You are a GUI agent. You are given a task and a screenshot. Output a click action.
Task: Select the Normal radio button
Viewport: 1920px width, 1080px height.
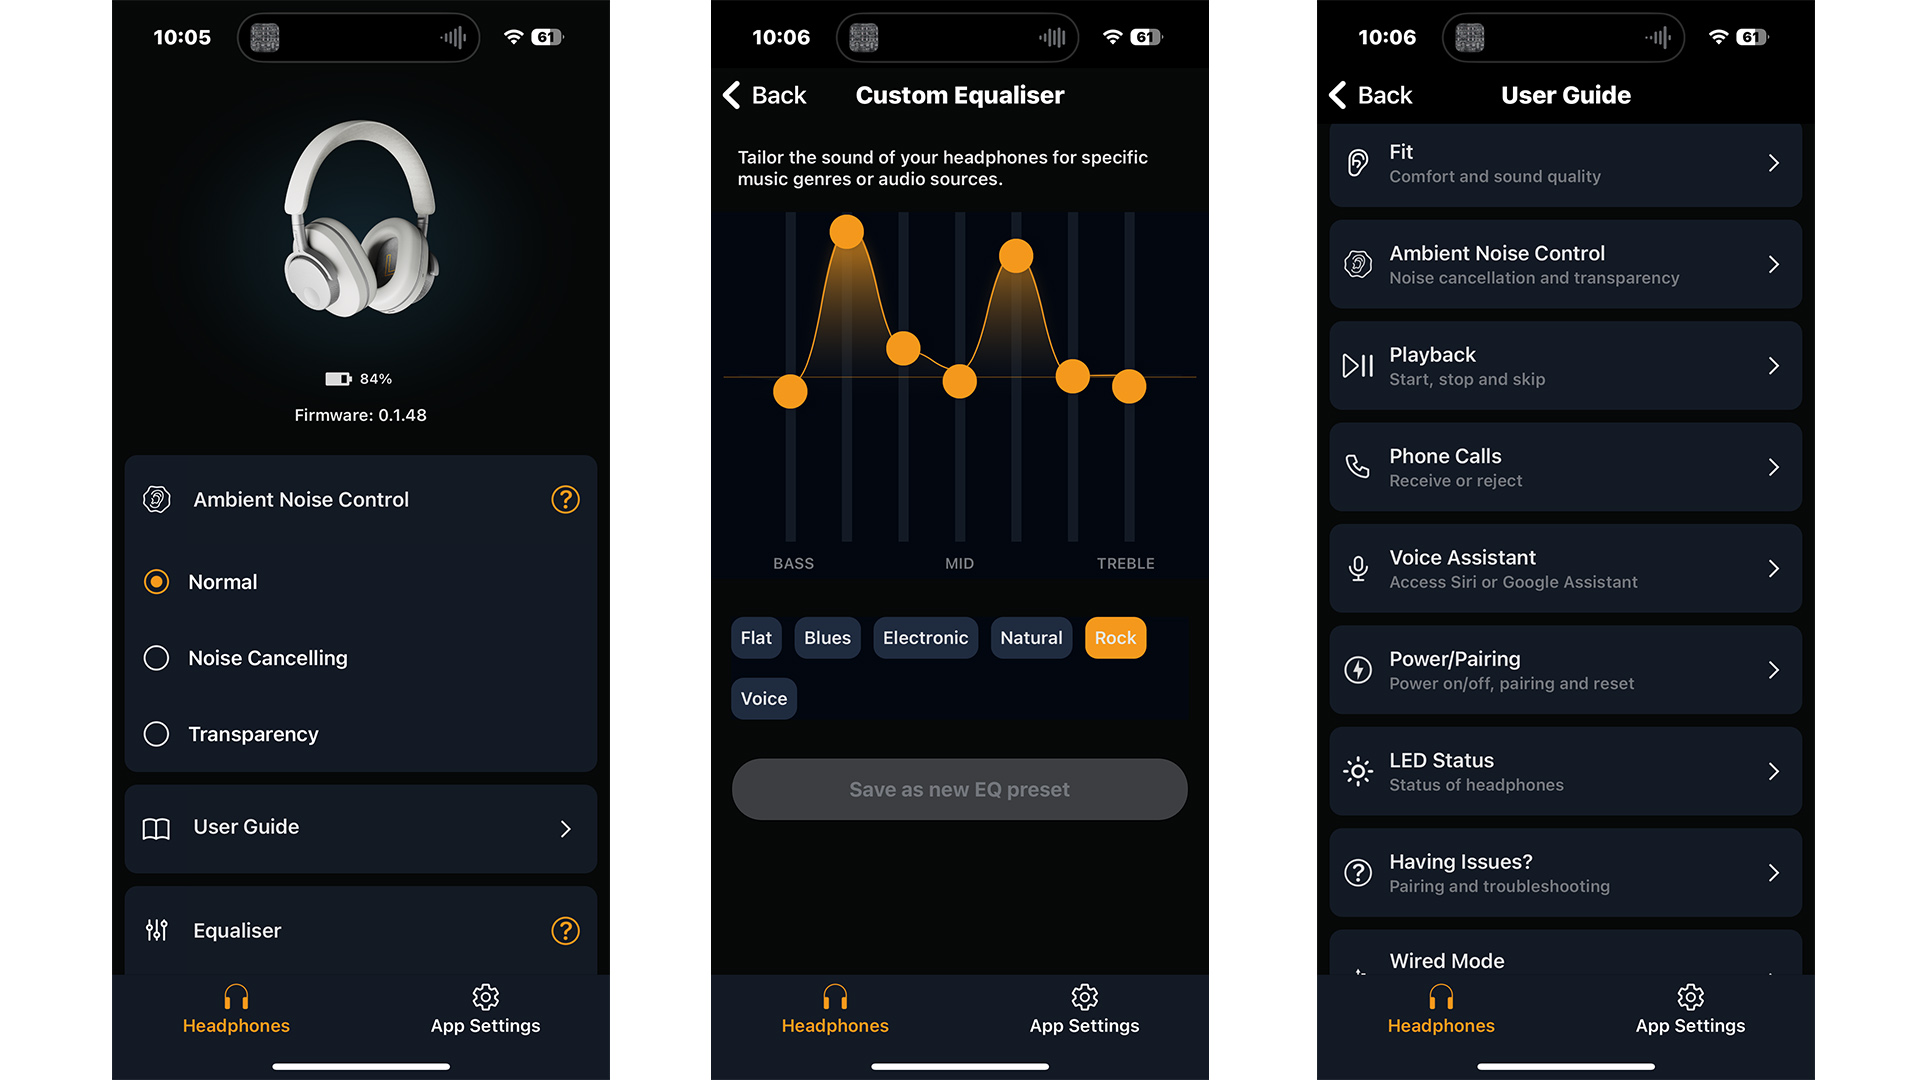tap(157, 580)
